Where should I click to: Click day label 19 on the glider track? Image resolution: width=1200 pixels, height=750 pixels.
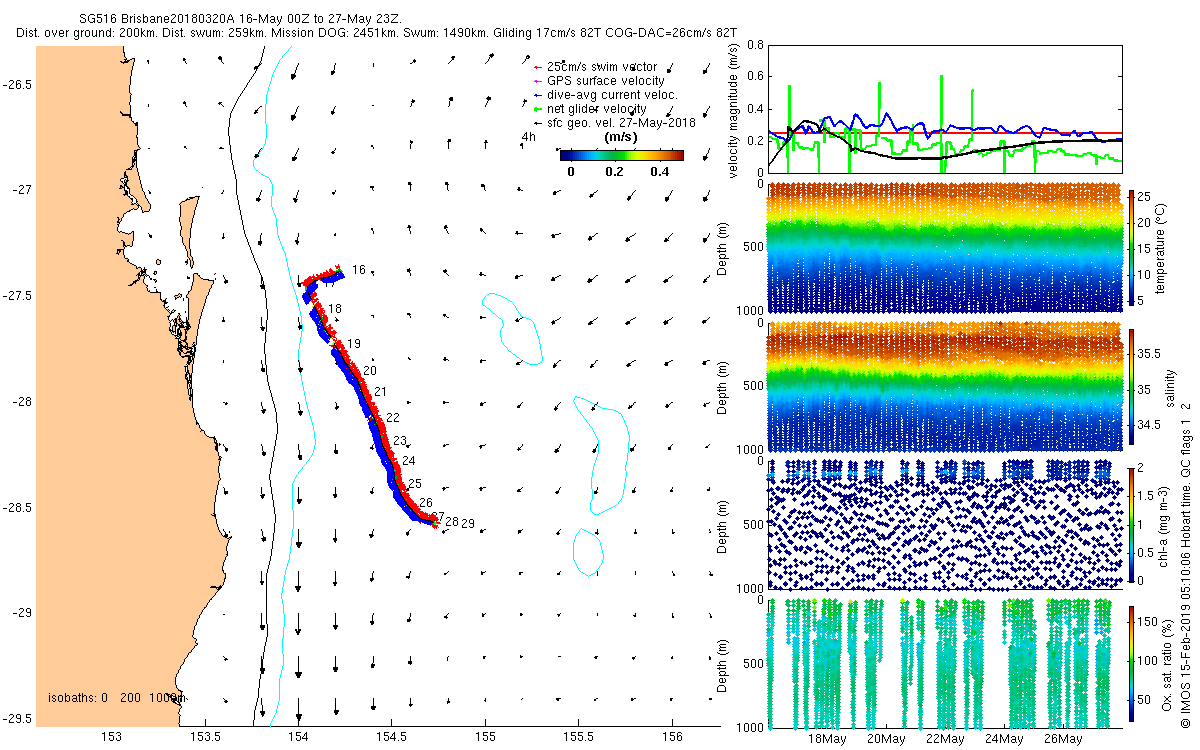[x=353, y=343]
